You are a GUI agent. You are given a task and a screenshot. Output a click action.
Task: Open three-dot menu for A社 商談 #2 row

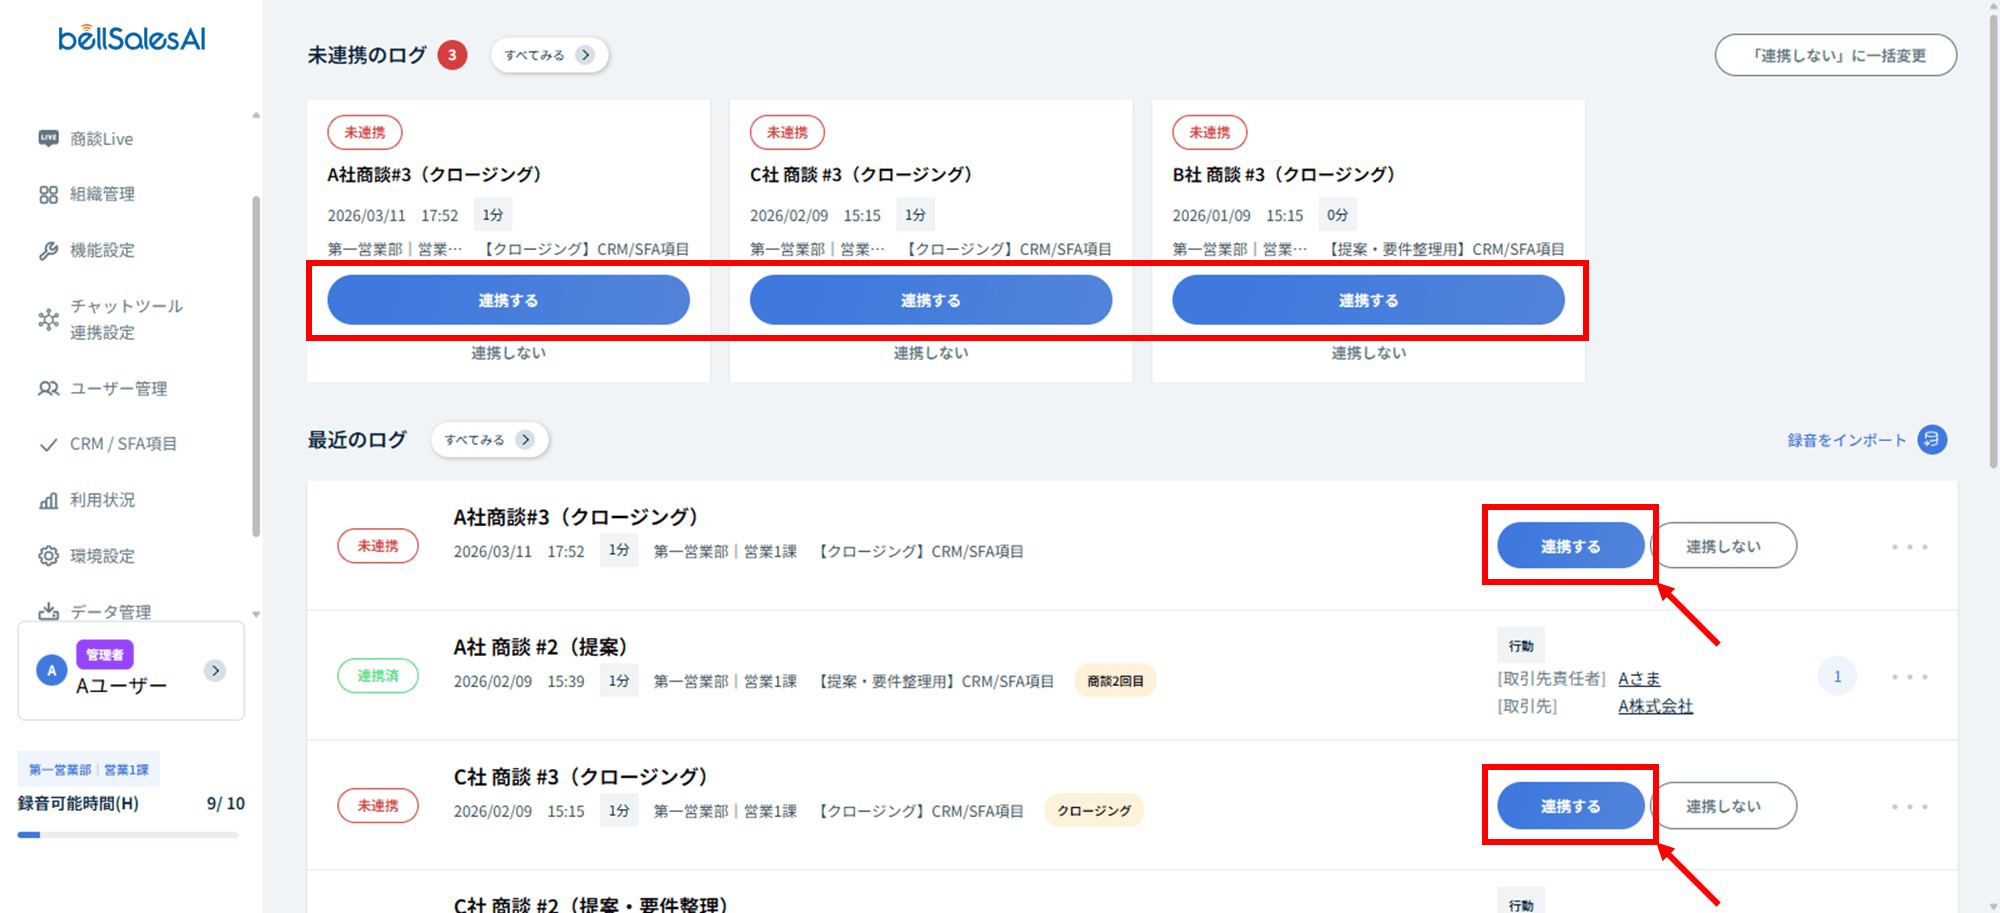1909,677
